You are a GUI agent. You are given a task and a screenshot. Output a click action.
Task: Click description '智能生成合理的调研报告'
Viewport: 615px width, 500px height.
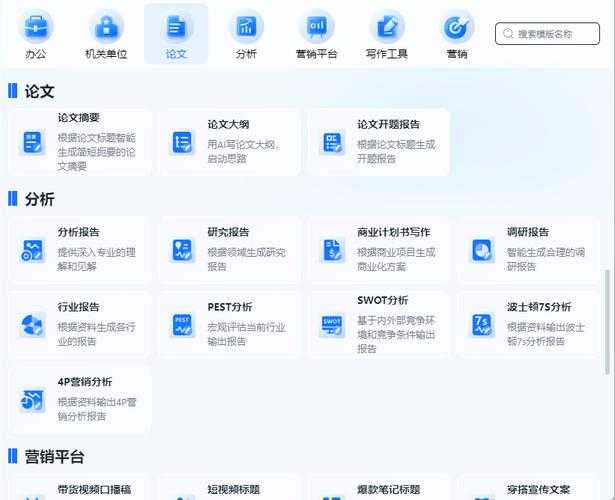(x=546, y=259)
